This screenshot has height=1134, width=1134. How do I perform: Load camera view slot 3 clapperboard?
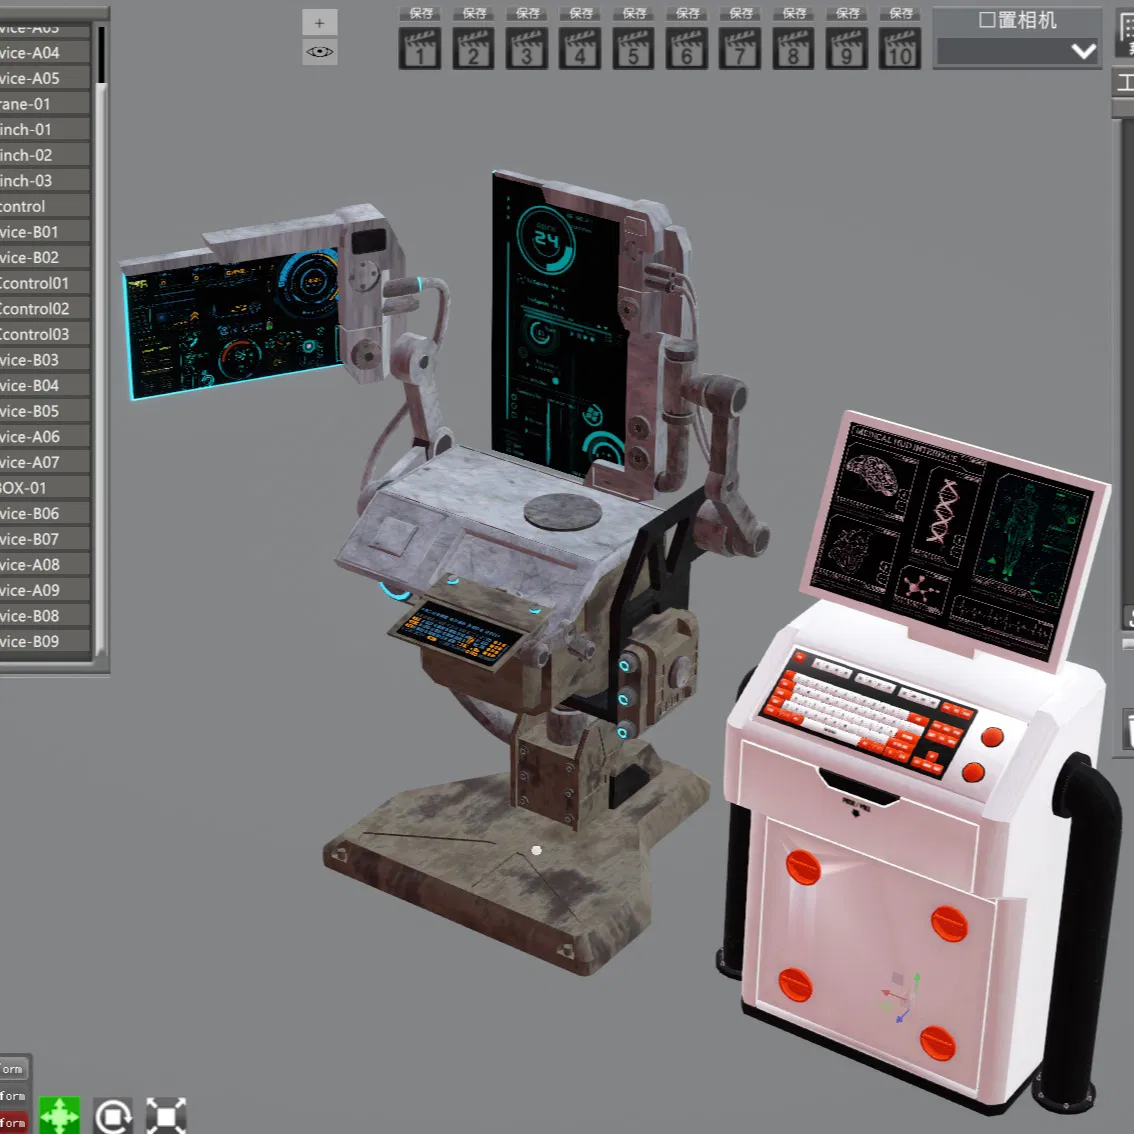[x=526, y=48]
